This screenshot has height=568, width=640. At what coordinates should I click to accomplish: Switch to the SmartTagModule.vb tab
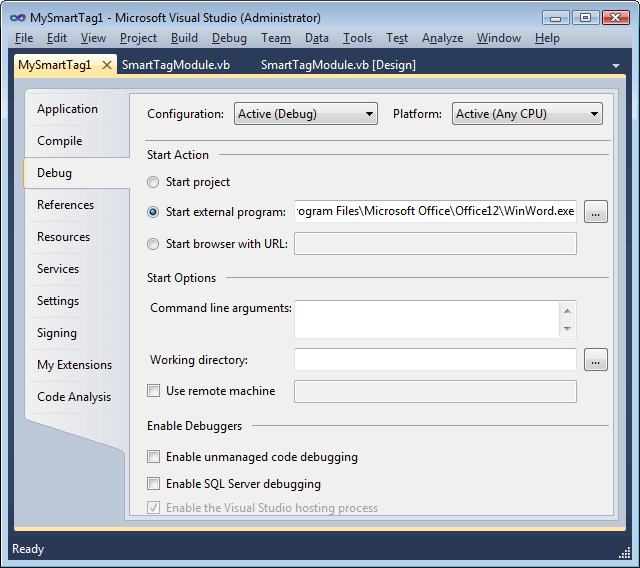tap(176, 65)
